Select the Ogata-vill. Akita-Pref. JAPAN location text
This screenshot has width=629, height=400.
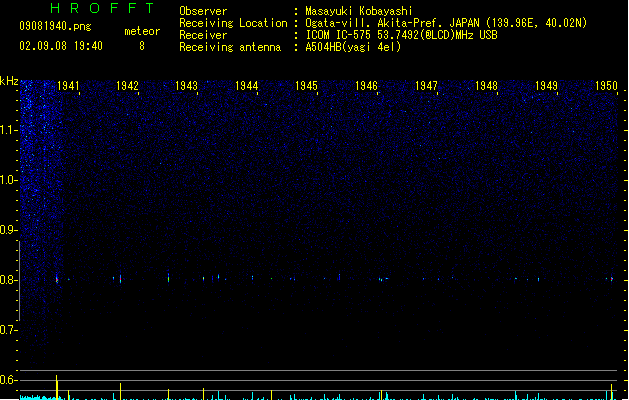(x=446, y=23)
